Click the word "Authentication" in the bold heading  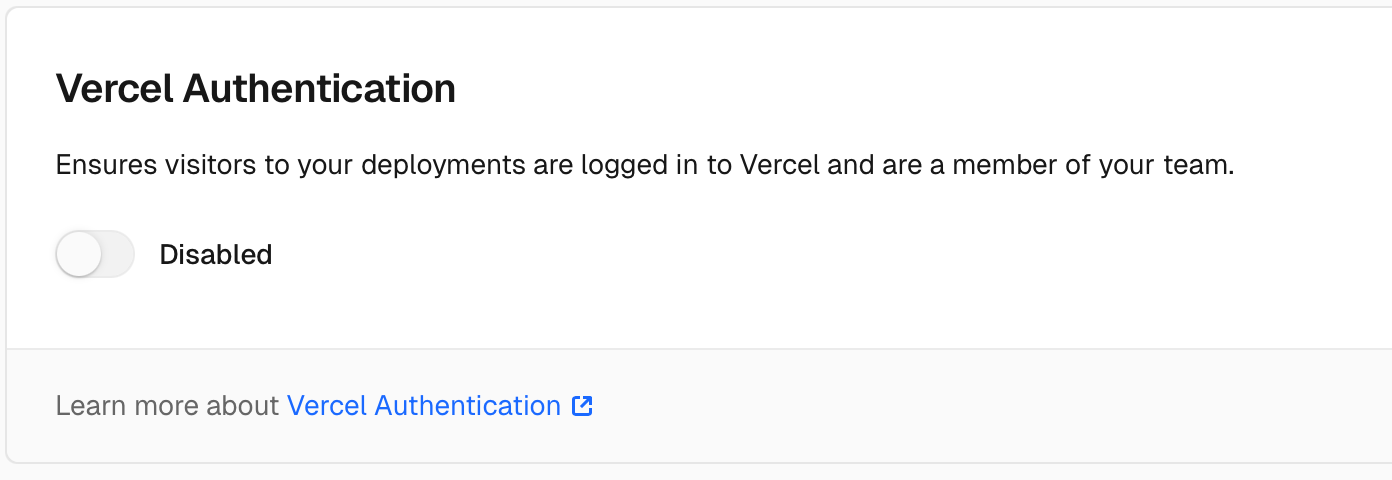320,89
